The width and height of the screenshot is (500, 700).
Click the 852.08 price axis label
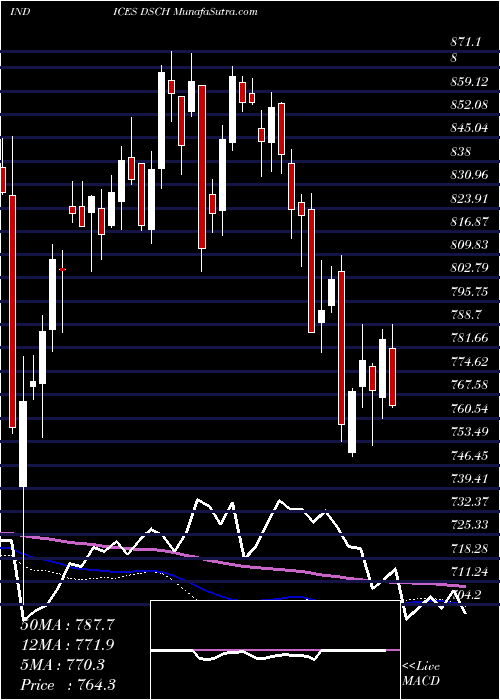pos(469,105)
